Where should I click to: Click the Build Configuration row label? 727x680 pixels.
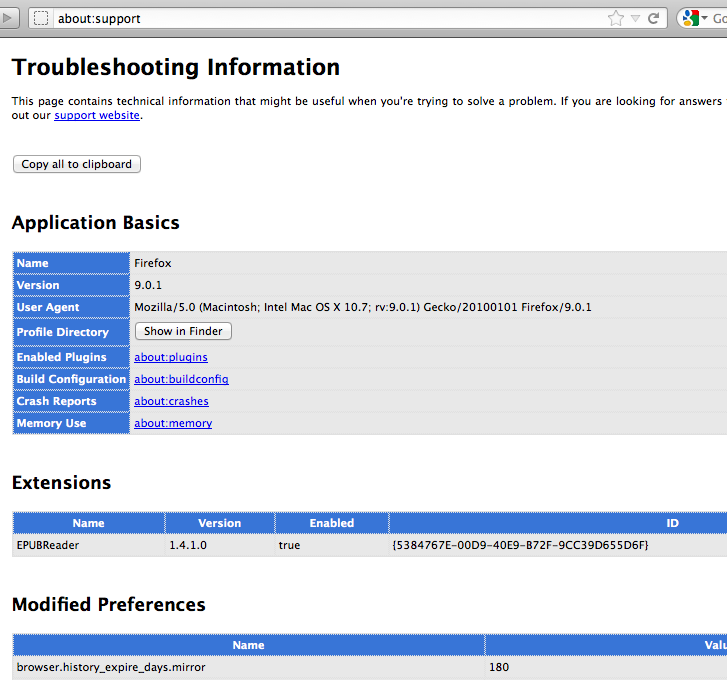coord(71,379)
